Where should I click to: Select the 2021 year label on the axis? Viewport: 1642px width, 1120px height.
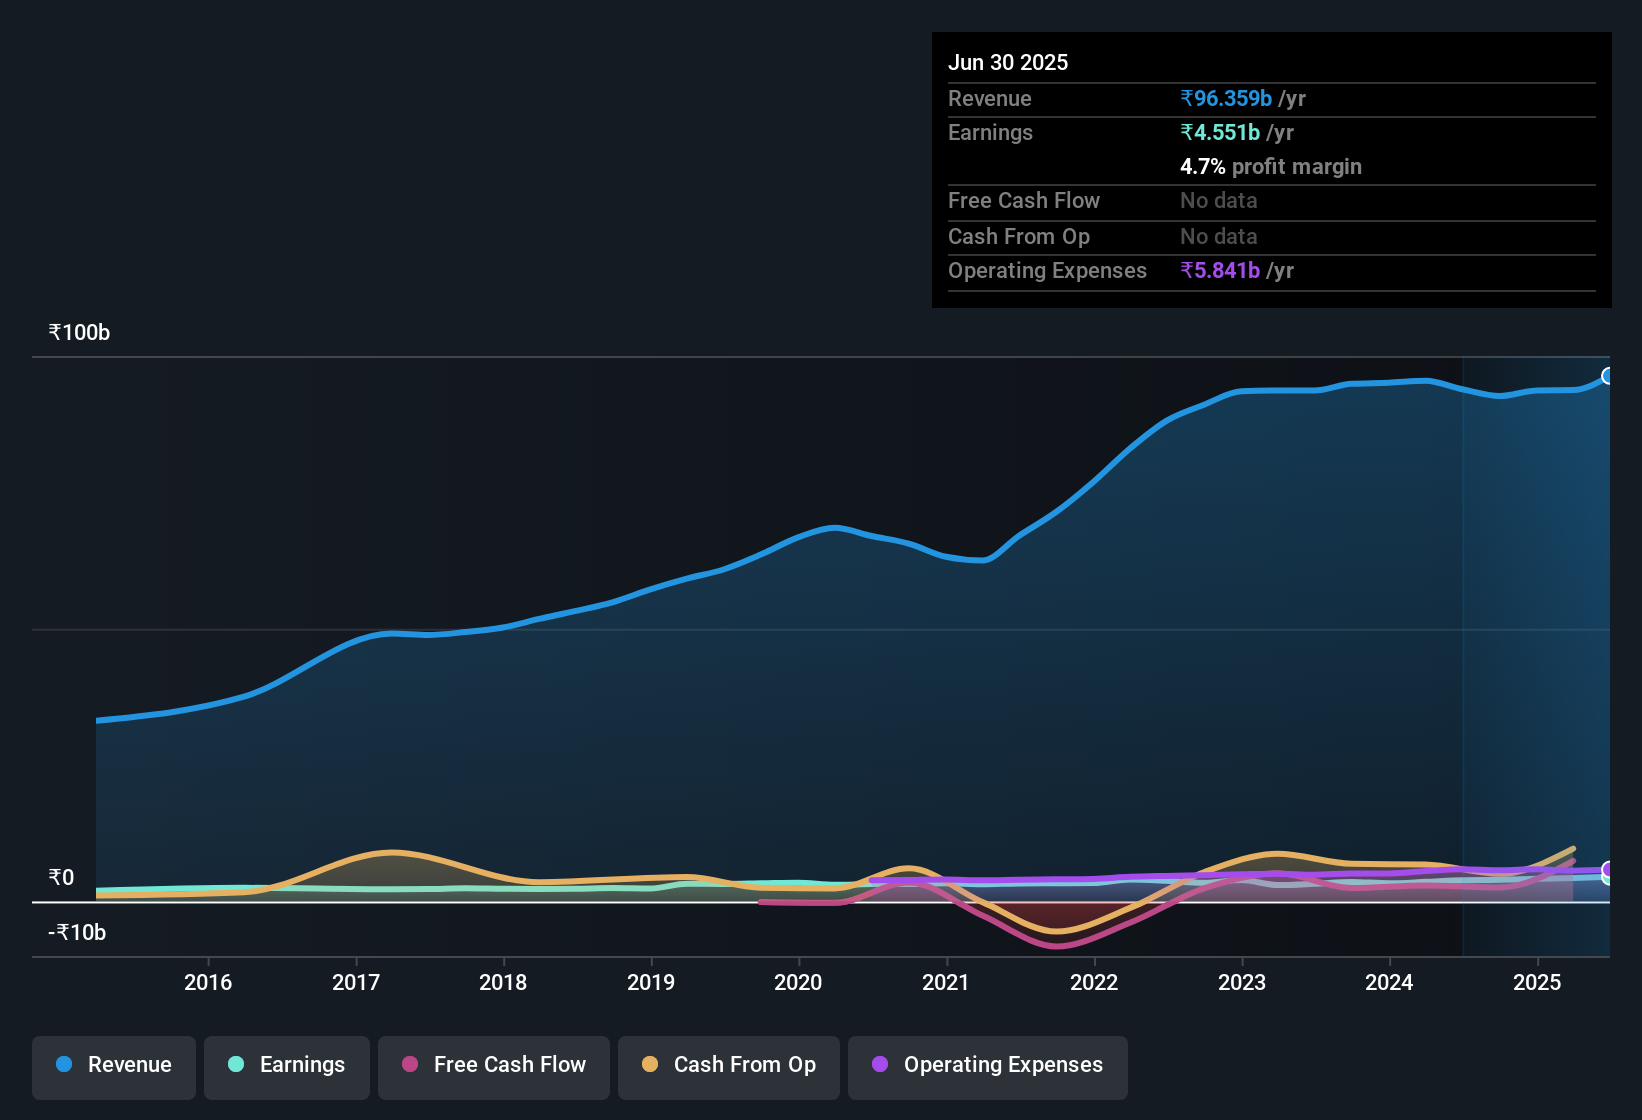point(948,983)
